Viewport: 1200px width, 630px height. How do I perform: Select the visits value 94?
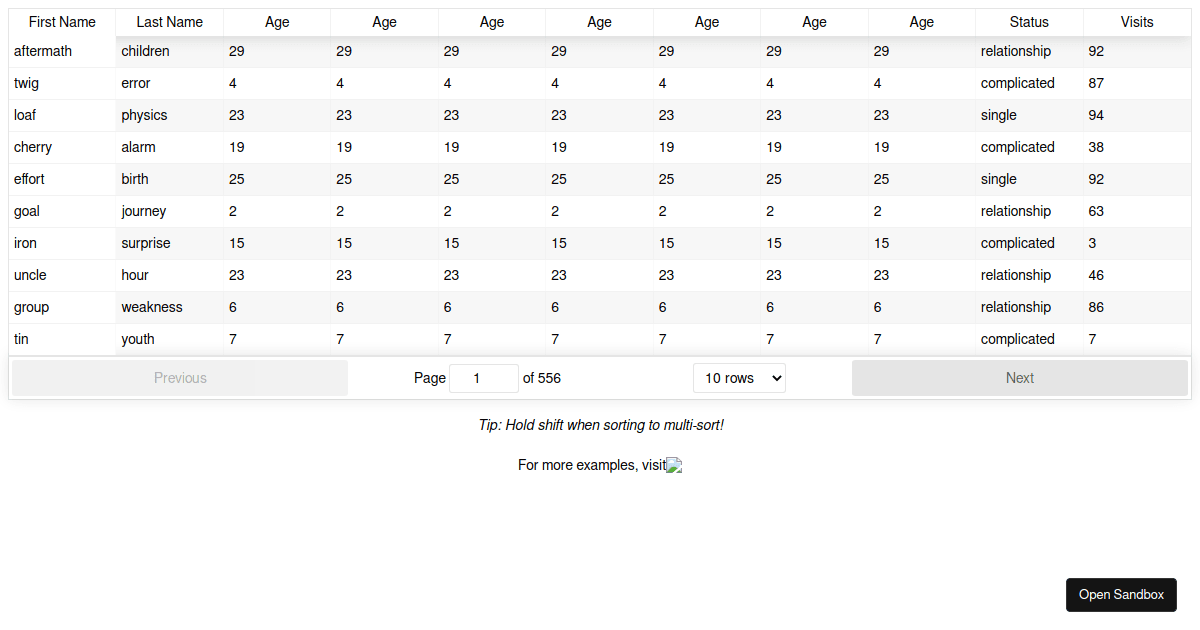(1137, 115)
